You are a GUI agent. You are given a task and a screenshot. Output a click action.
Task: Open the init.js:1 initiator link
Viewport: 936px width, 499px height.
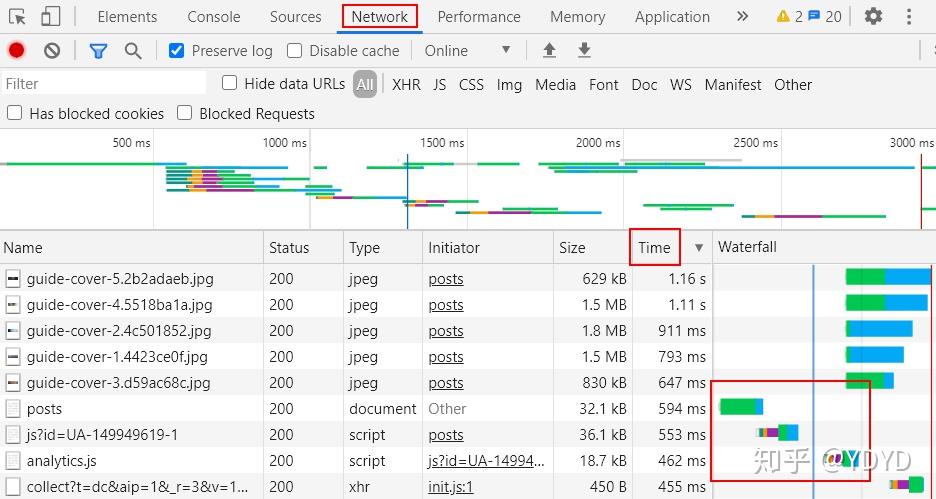[x=451, y=487]
